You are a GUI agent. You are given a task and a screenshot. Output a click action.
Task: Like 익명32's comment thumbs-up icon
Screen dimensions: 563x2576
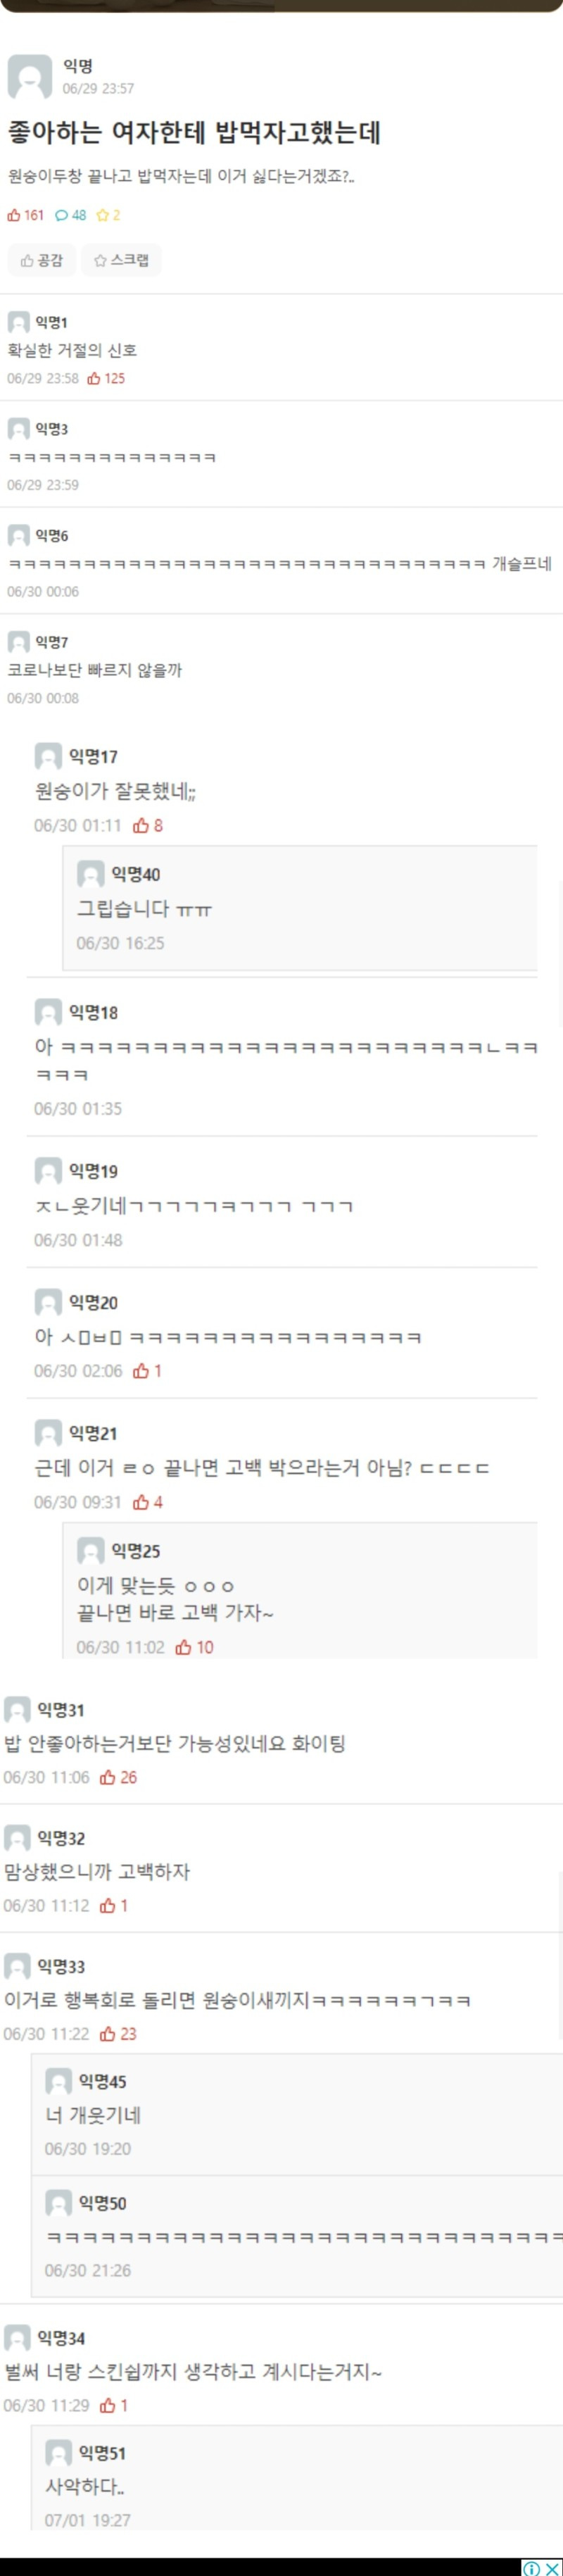click(107, 1905)
